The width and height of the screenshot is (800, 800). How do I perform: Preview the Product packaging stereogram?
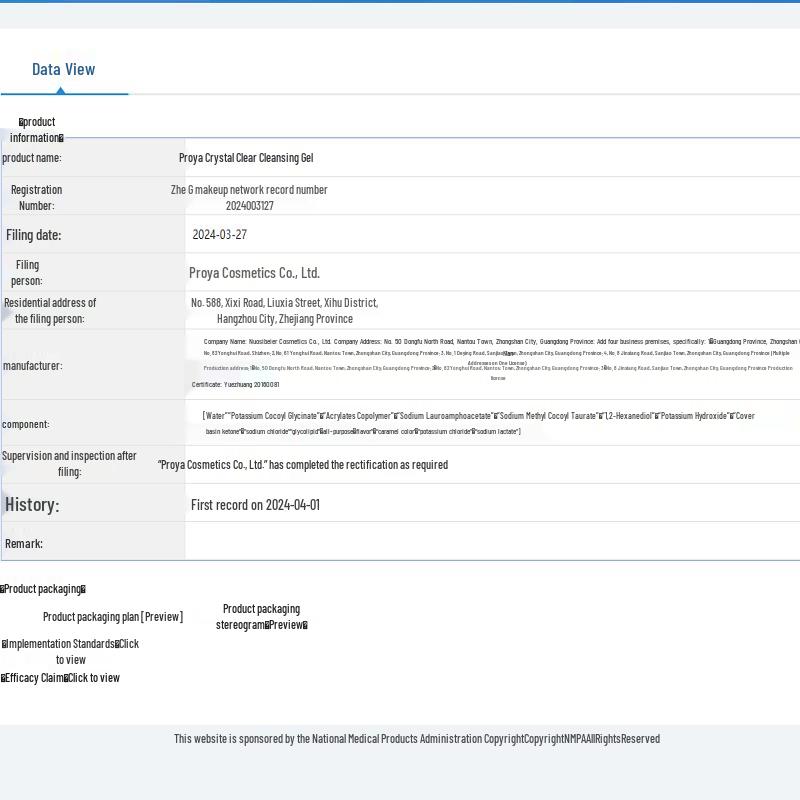[x=261, y=617]
